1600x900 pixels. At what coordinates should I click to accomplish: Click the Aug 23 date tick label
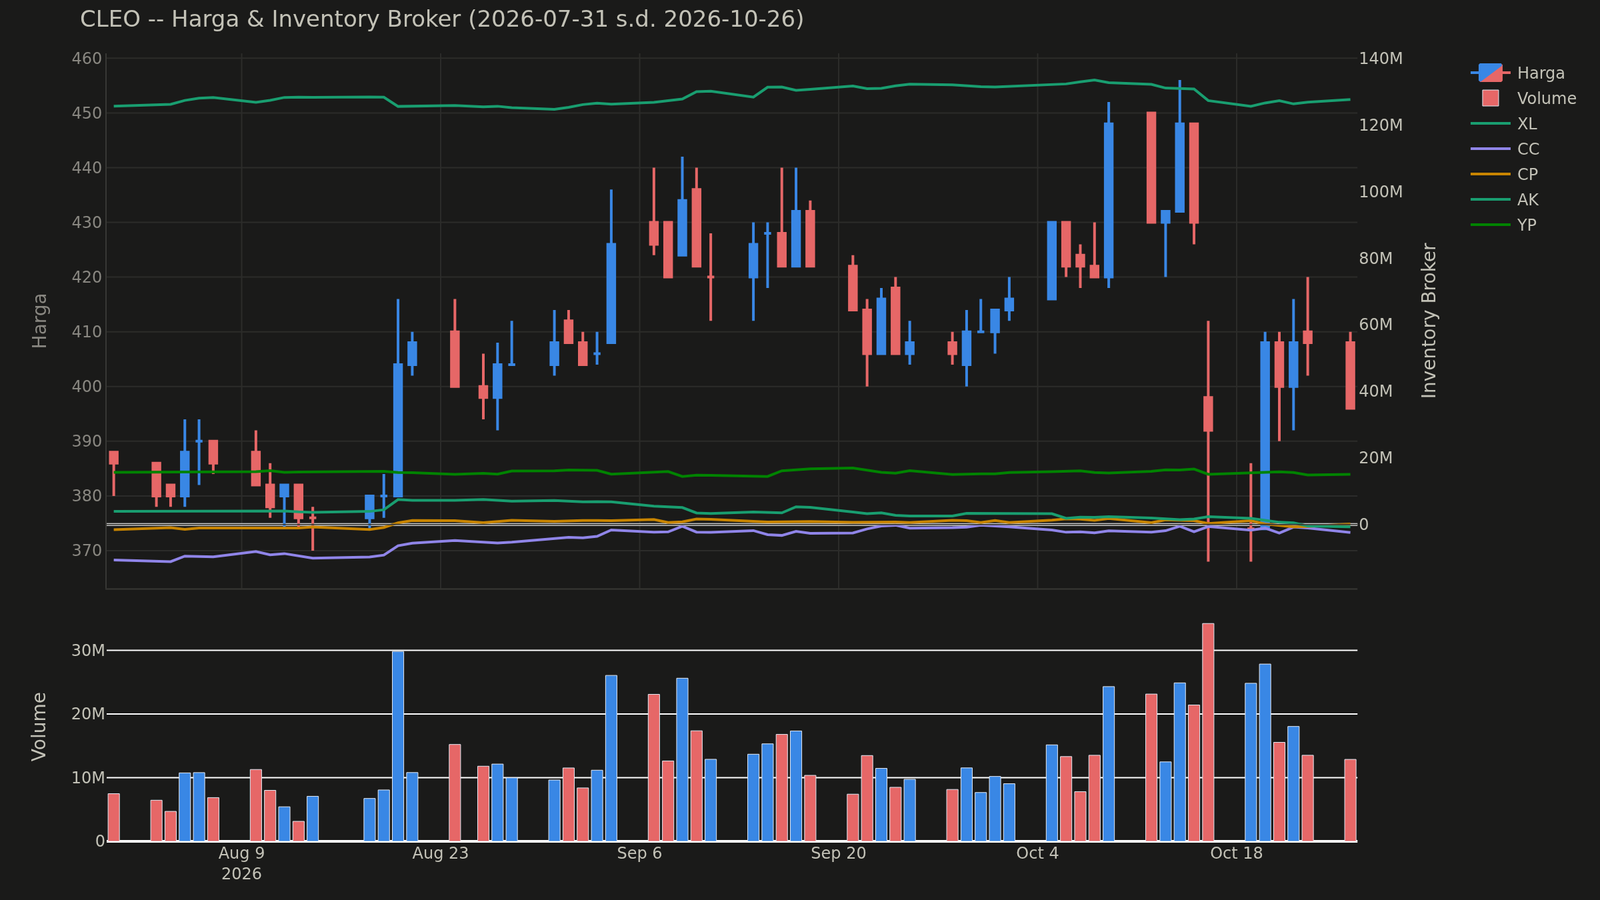(x=440, y=853)
